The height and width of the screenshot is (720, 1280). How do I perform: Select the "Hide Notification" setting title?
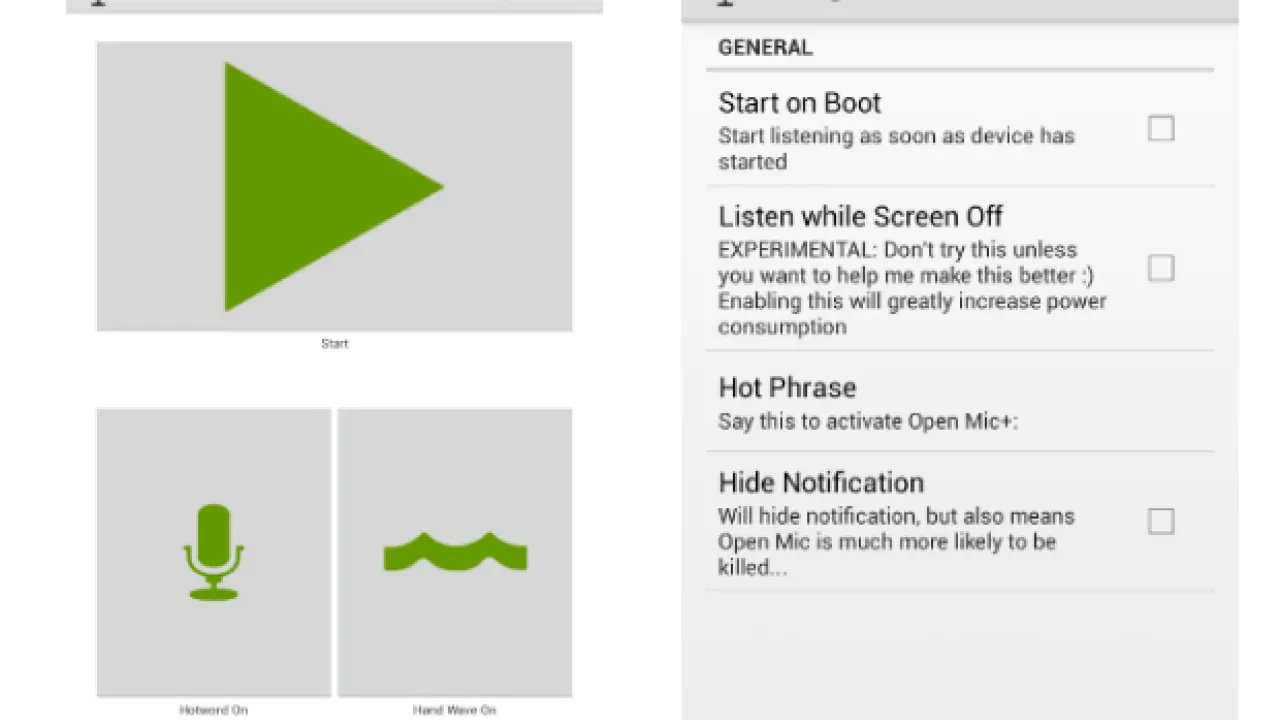[x=820, y=483]
